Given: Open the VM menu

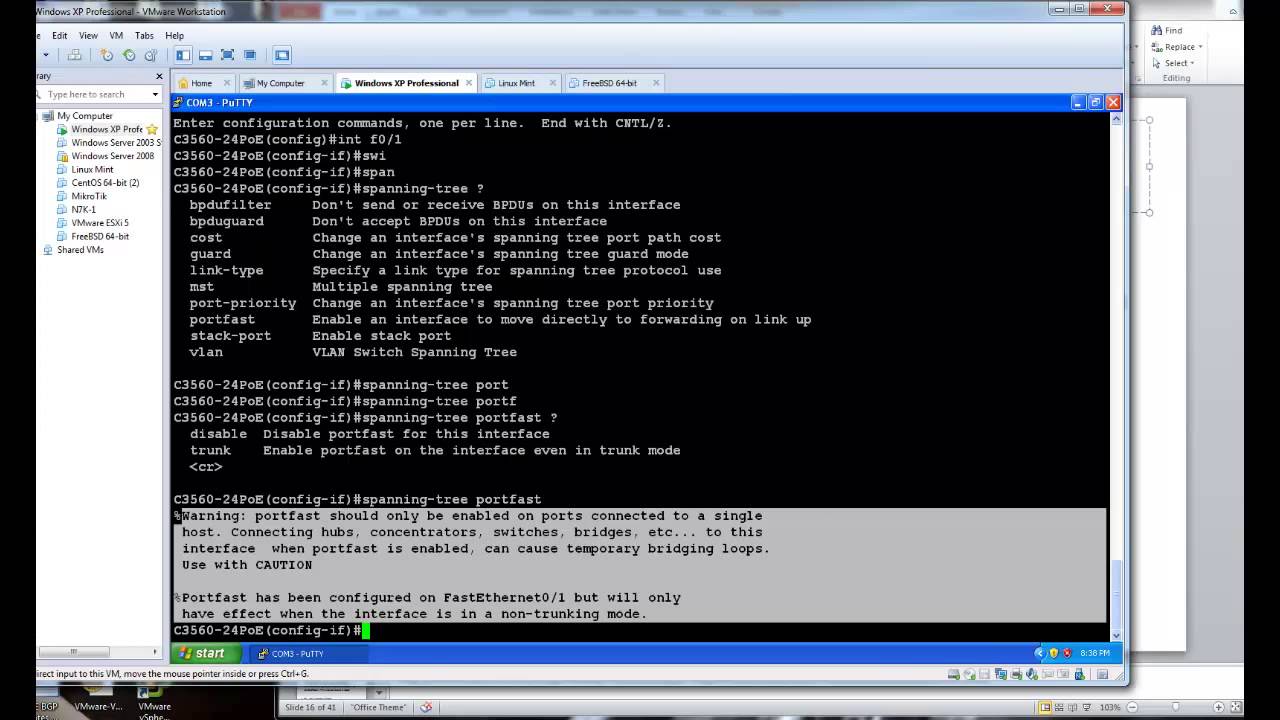Looking at the screenshot, I should pyautogui.click(x=116, y=35).
